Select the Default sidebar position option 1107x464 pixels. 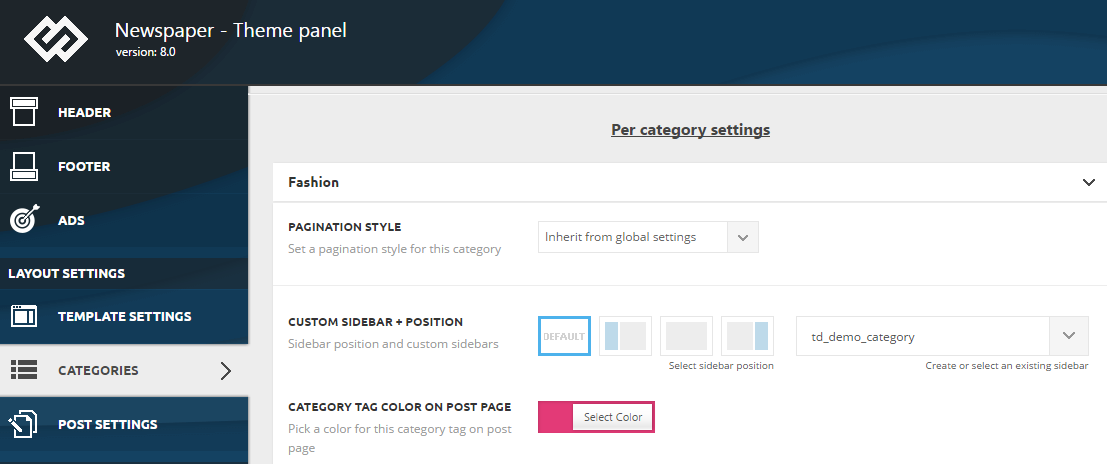(564, 336)
